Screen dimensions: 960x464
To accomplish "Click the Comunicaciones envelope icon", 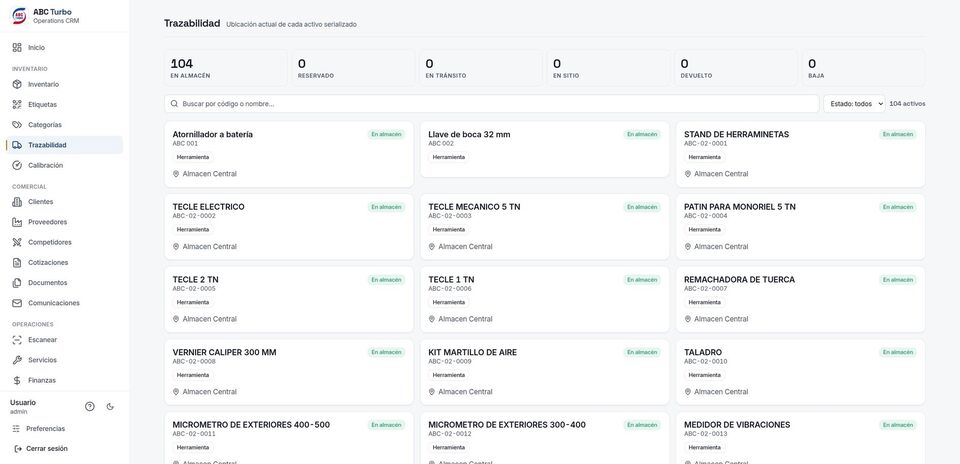I will pos(17,303).
